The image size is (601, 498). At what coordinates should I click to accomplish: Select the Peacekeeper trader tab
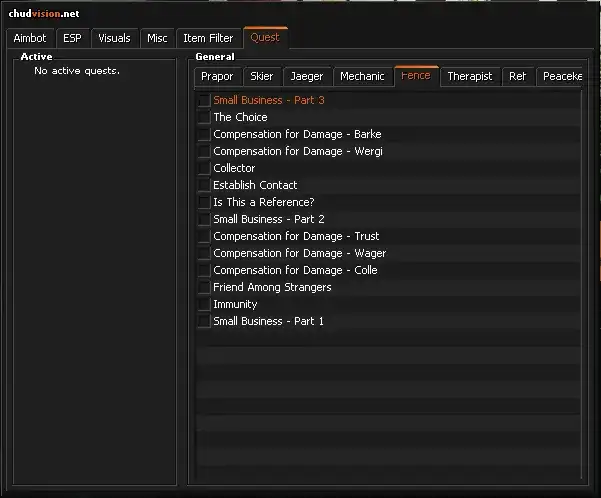[561, 76]
